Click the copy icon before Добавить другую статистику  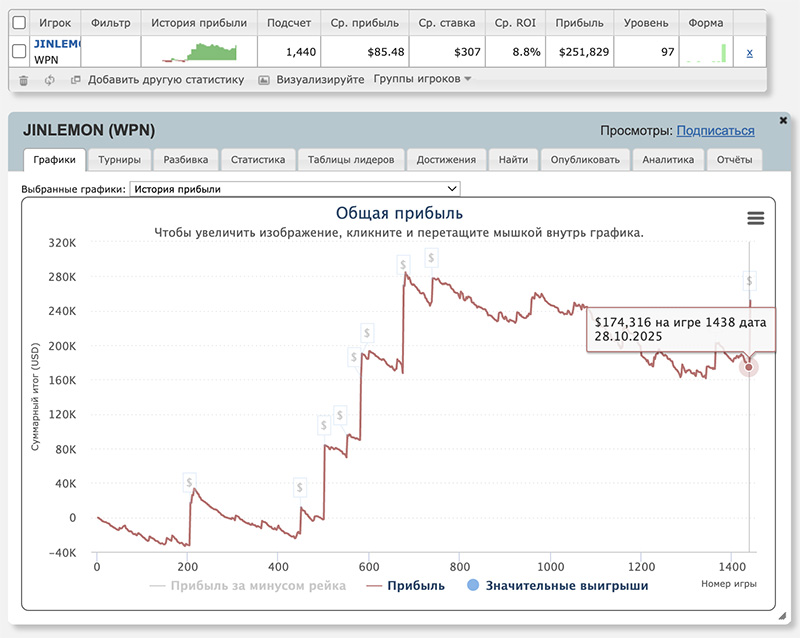click(x=75, y=79)
